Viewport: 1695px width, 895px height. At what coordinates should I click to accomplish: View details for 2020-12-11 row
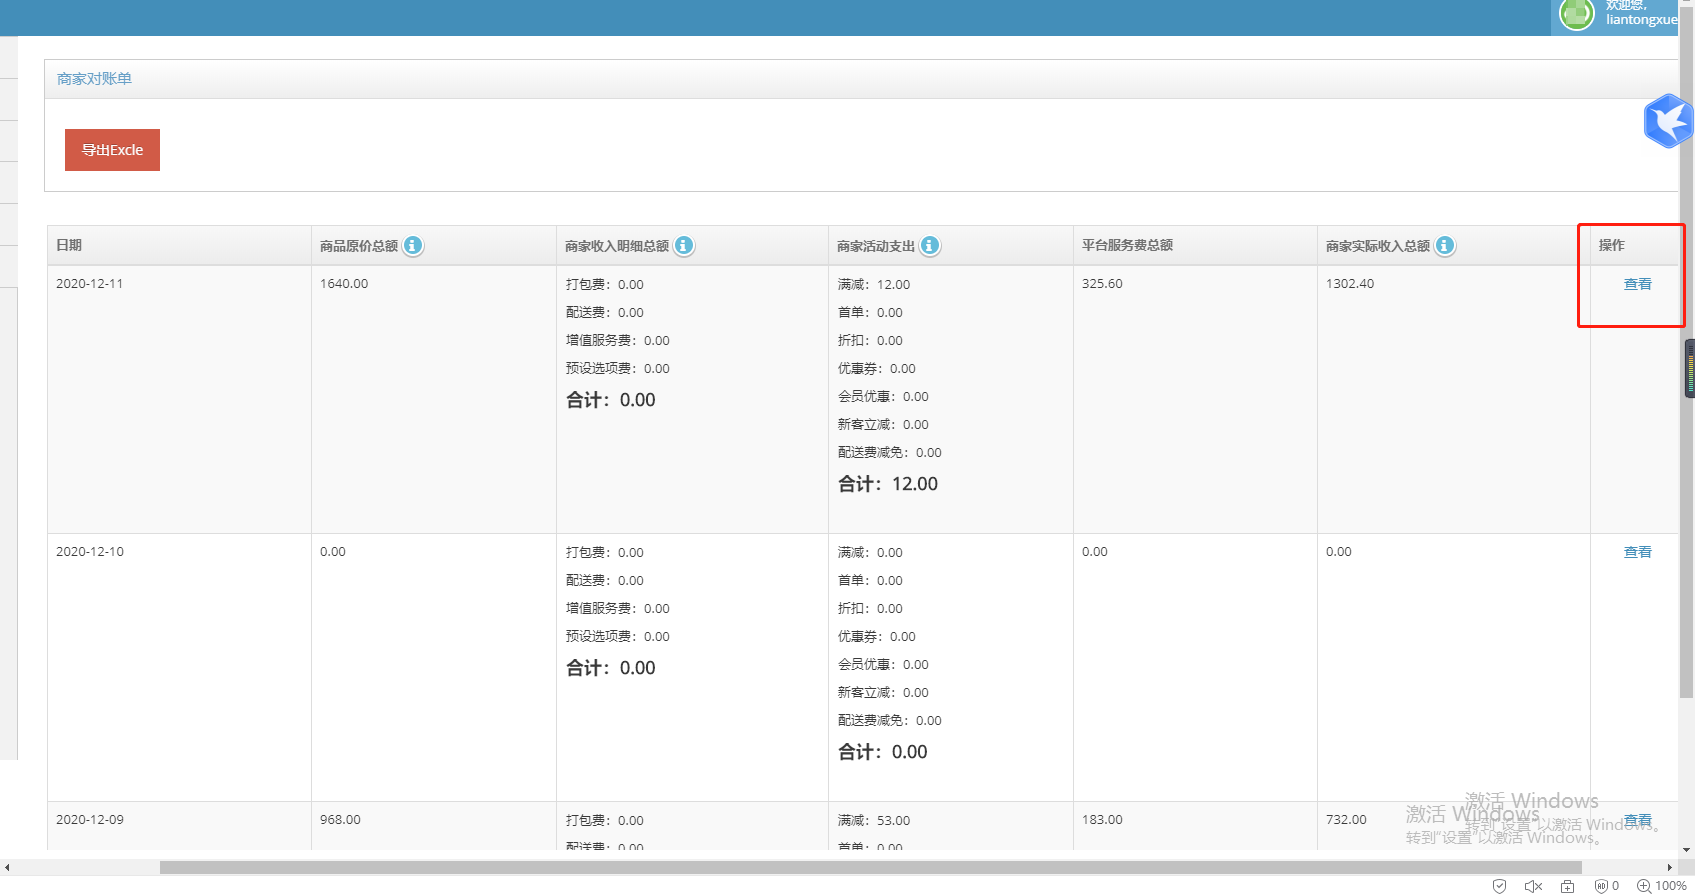coord(1637,284)
